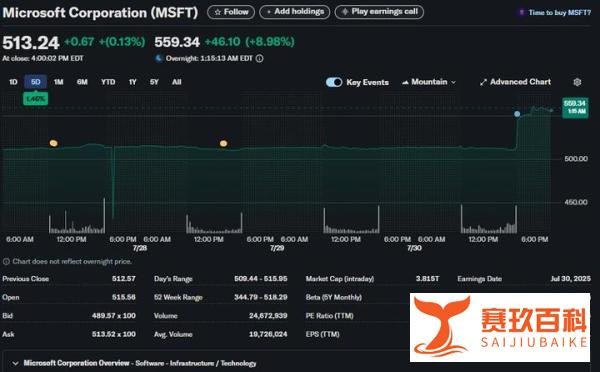The image size is (600, 372).
Task: Open the chart settings gear icon
Action: (x=577, y=82)
